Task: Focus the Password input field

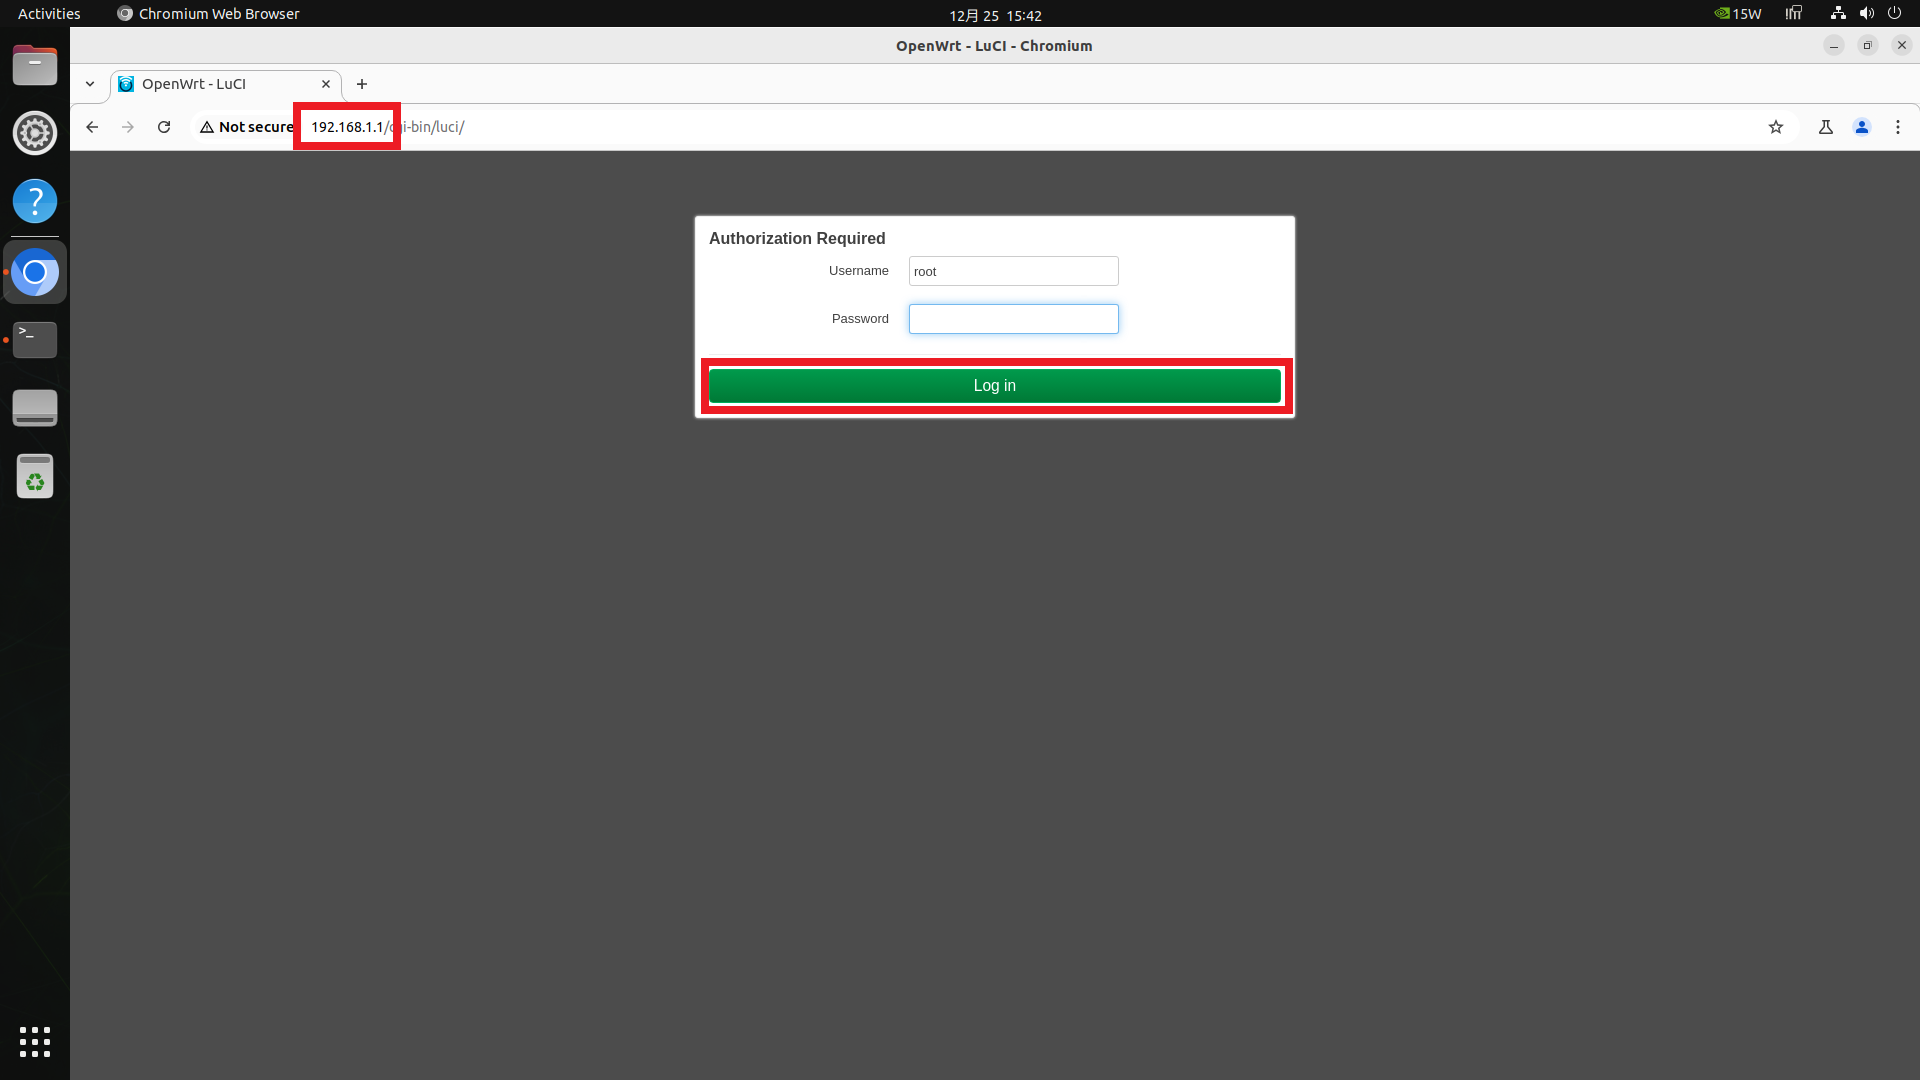Action: pyautogui.click(x=1013, y=319)
